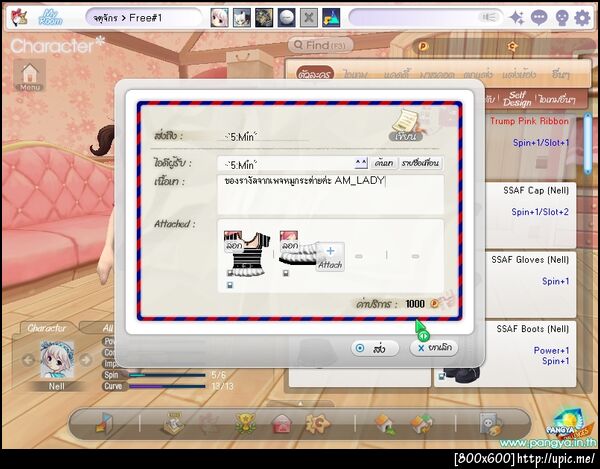Click the exit door icon in bottom toolbar
The width and height of the screenshot is (600, 469).
(104, 423)
